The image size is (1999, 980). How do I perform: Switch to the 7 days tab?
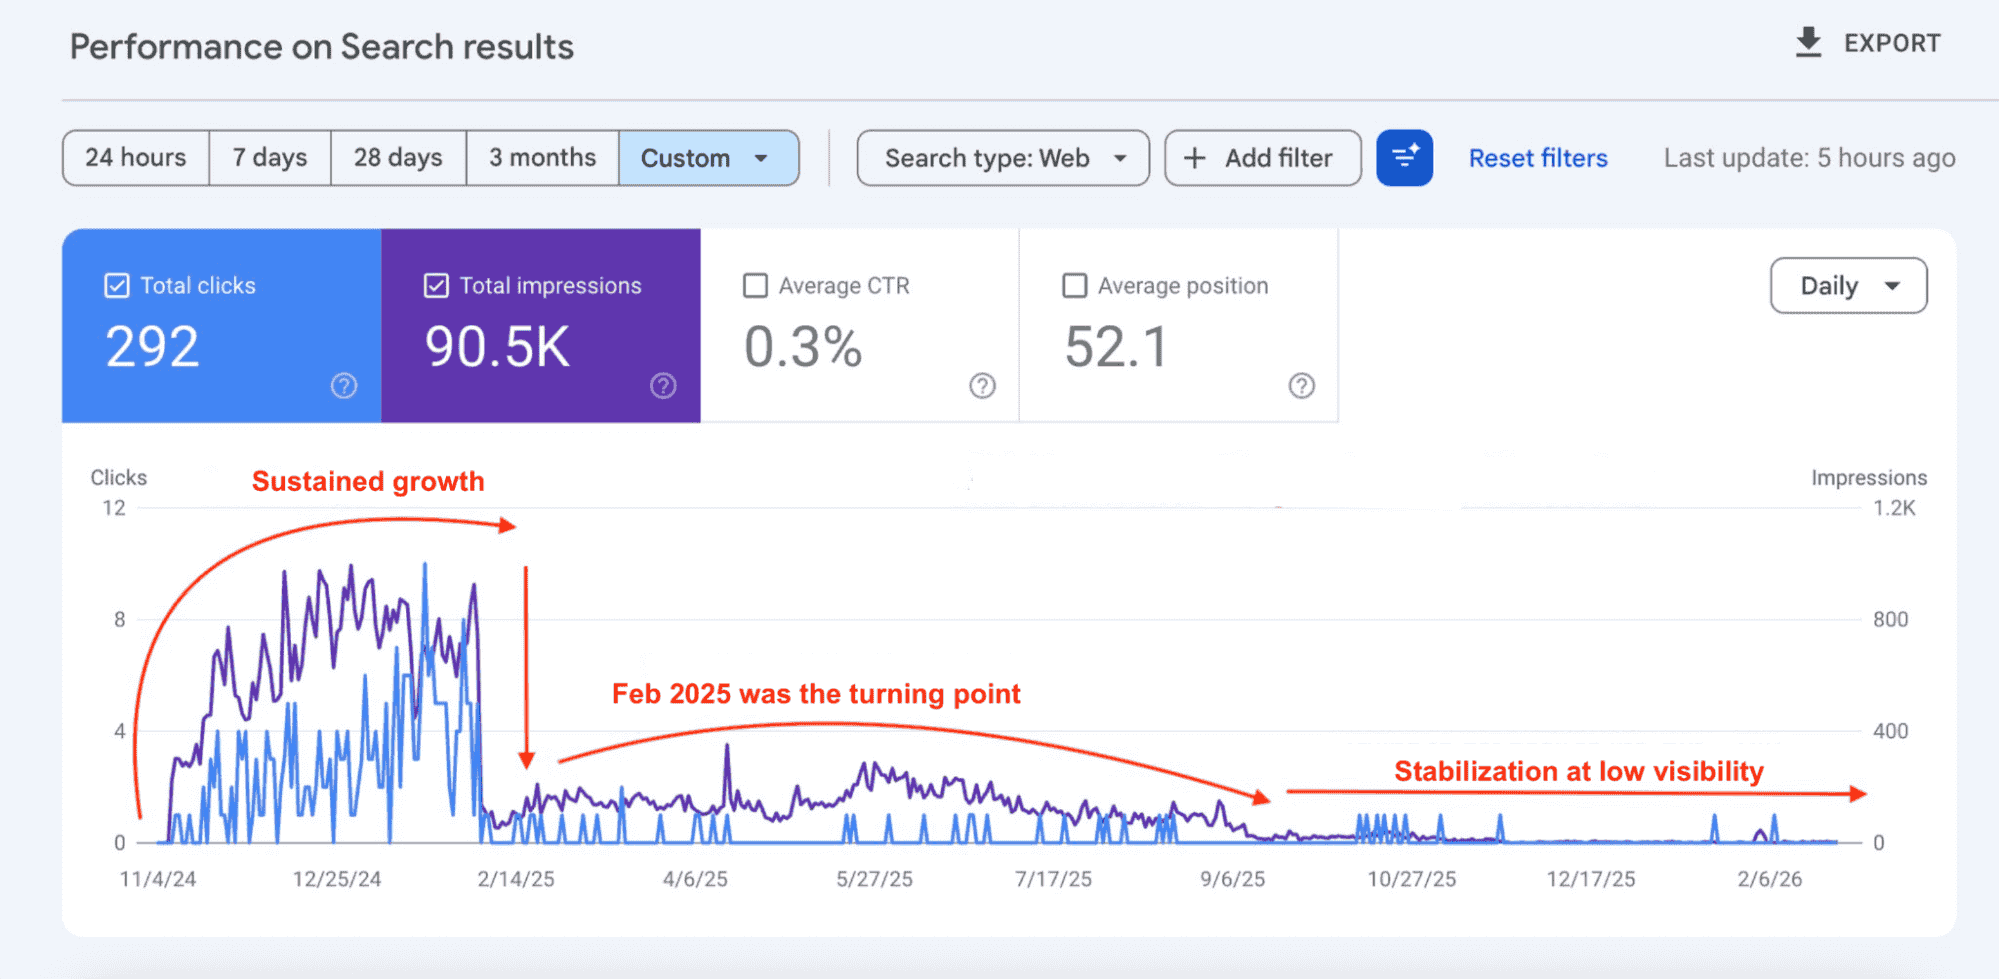coord(269,157)
